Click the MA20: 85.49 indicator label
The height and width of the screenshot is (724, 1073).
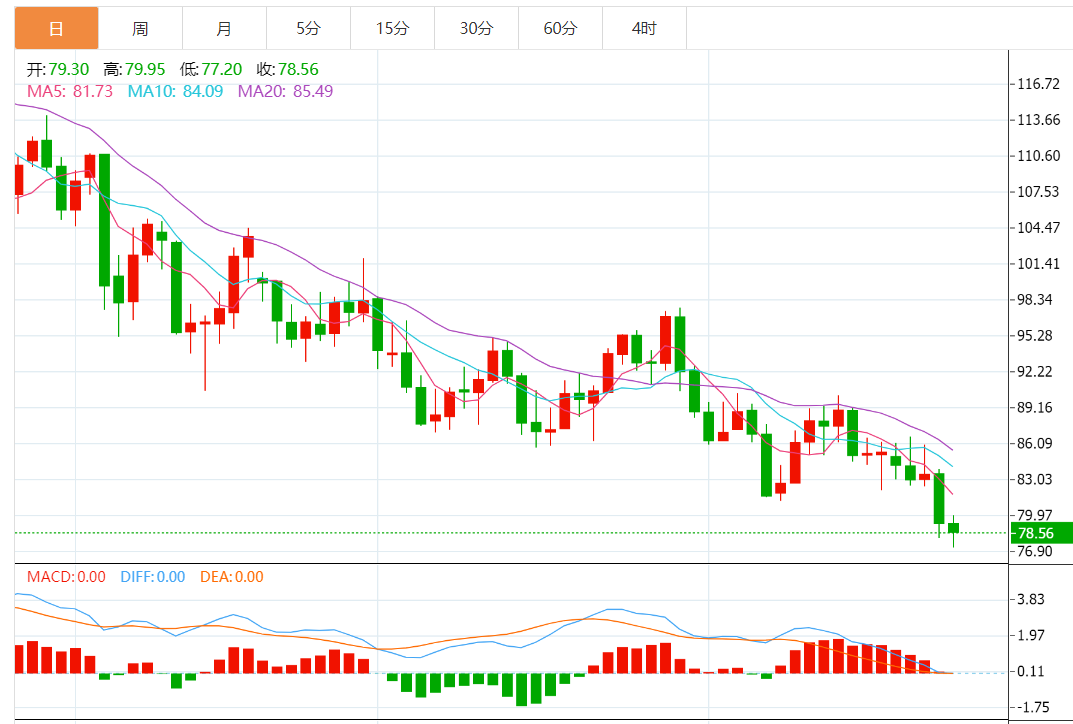[285, 91]
